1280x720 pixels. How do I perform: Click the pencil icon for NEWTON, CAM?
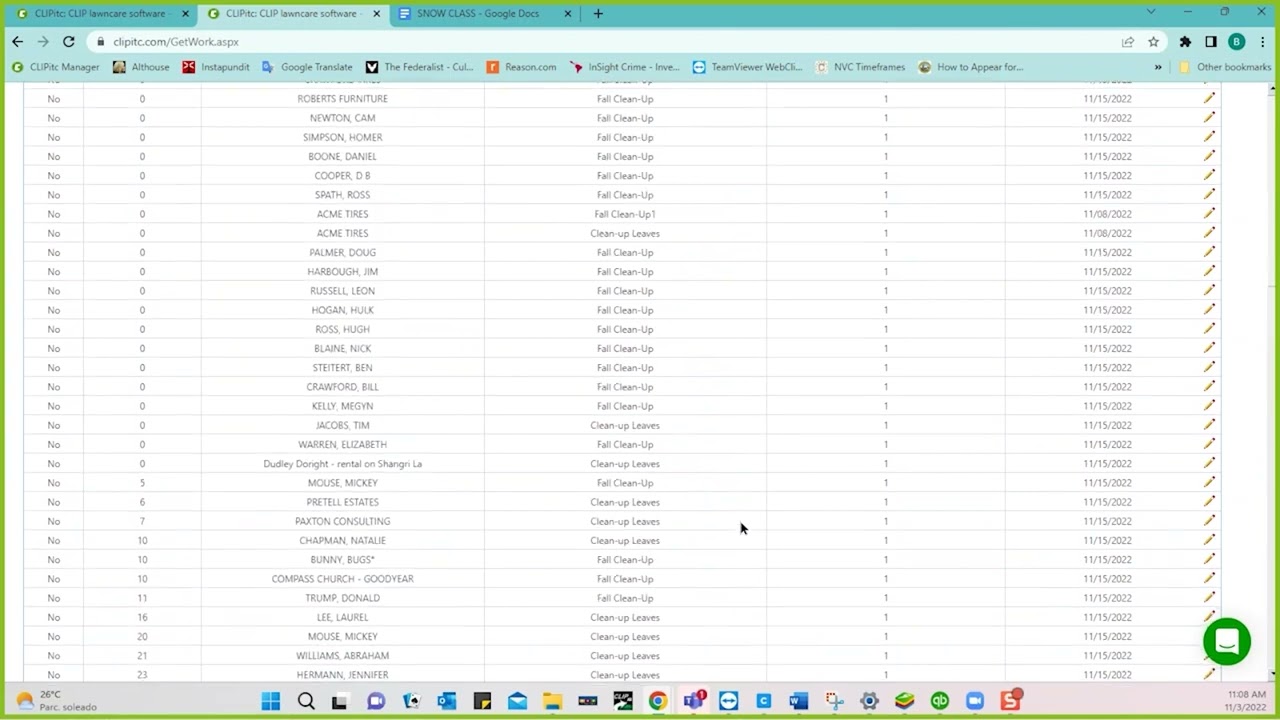[x=1209, y=117]
